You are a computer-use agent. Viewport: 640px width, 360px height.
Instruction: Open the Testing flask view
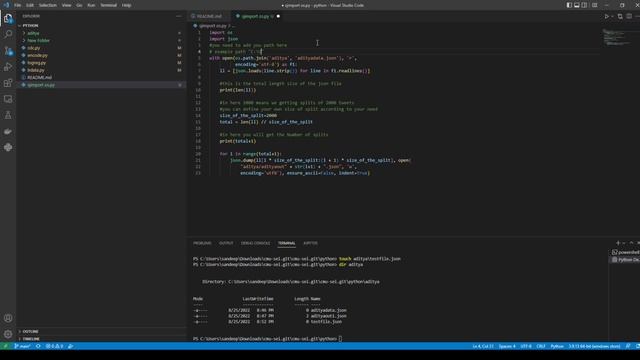tap(8, 116)
